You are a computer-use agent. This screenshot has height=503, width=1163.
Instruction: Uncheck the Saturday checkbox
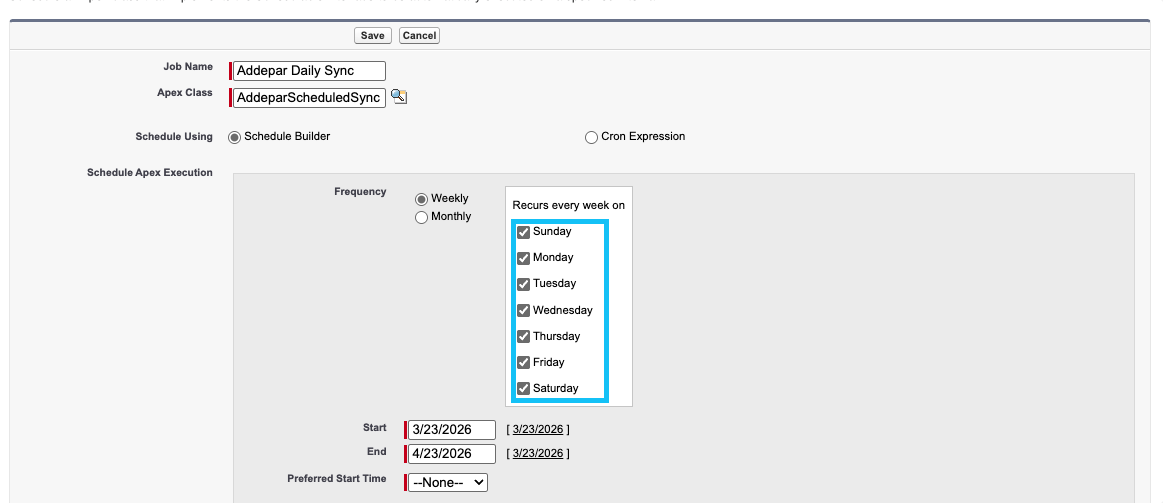(524, 389)
